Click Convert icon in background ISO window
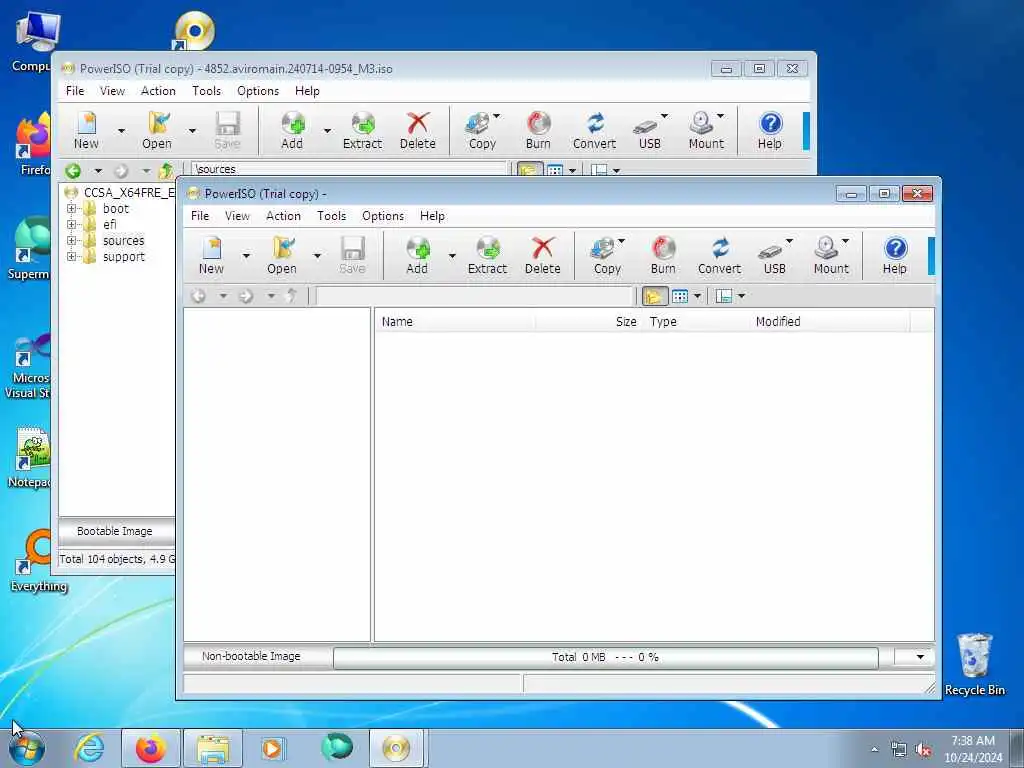The height and width of the screenshot is (768, 1024). [594, 131]
